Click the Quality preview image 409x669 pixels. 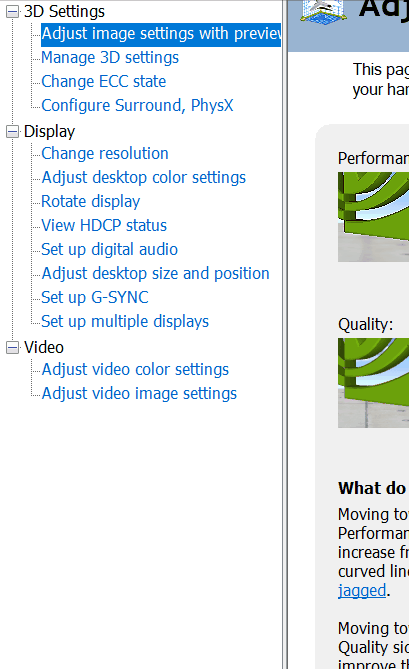tap(373, 383)
